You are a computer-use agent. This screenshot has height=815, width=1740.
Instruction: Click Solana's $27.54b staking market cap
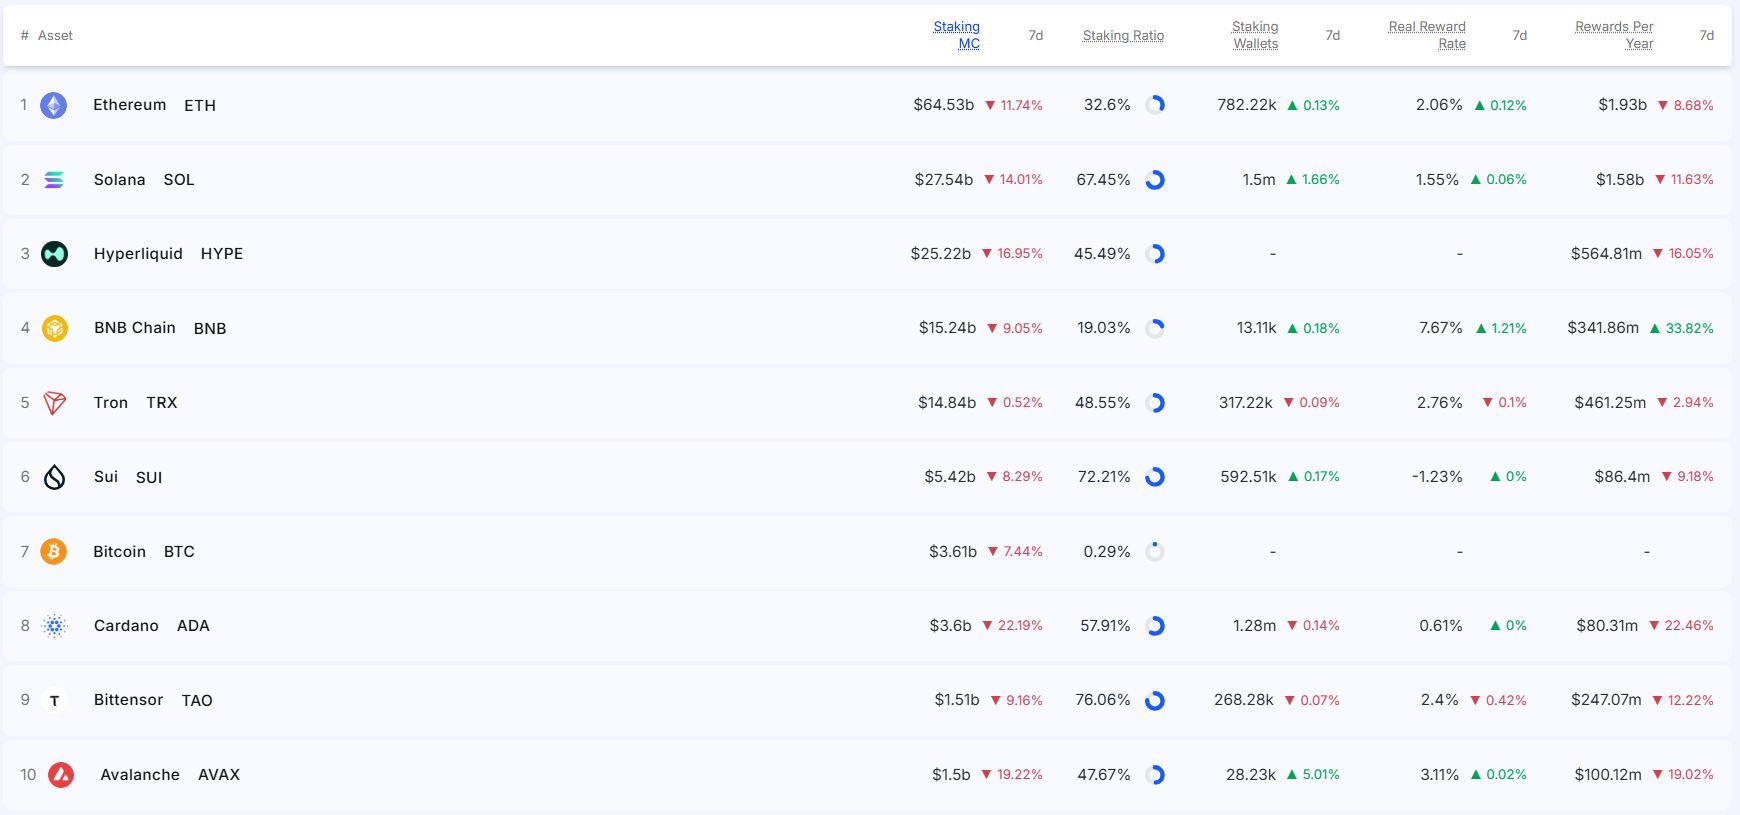(x=944, y=180)
